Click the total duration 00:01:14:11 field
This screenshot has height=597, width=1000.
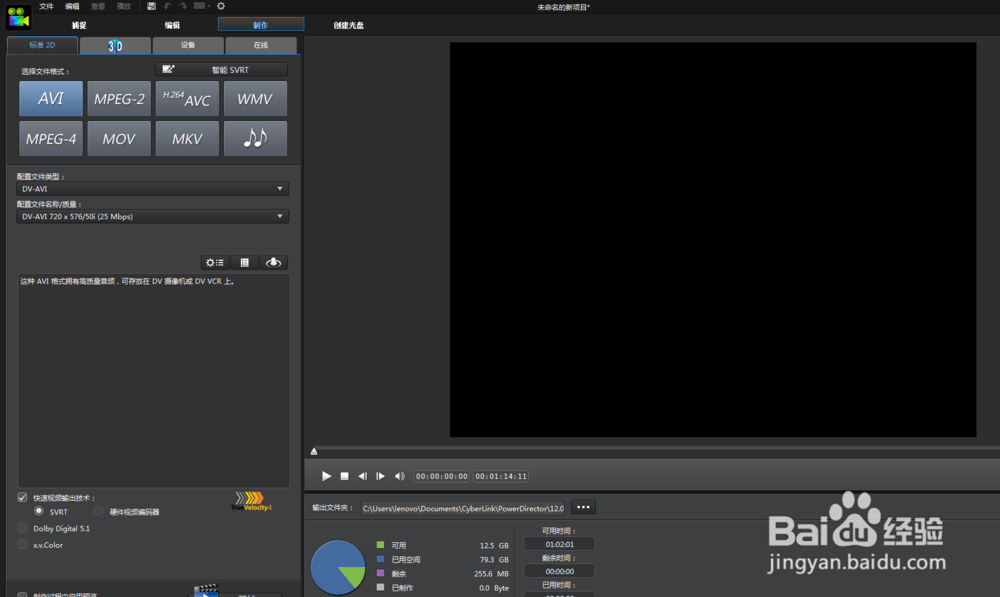tap(501, 476)
